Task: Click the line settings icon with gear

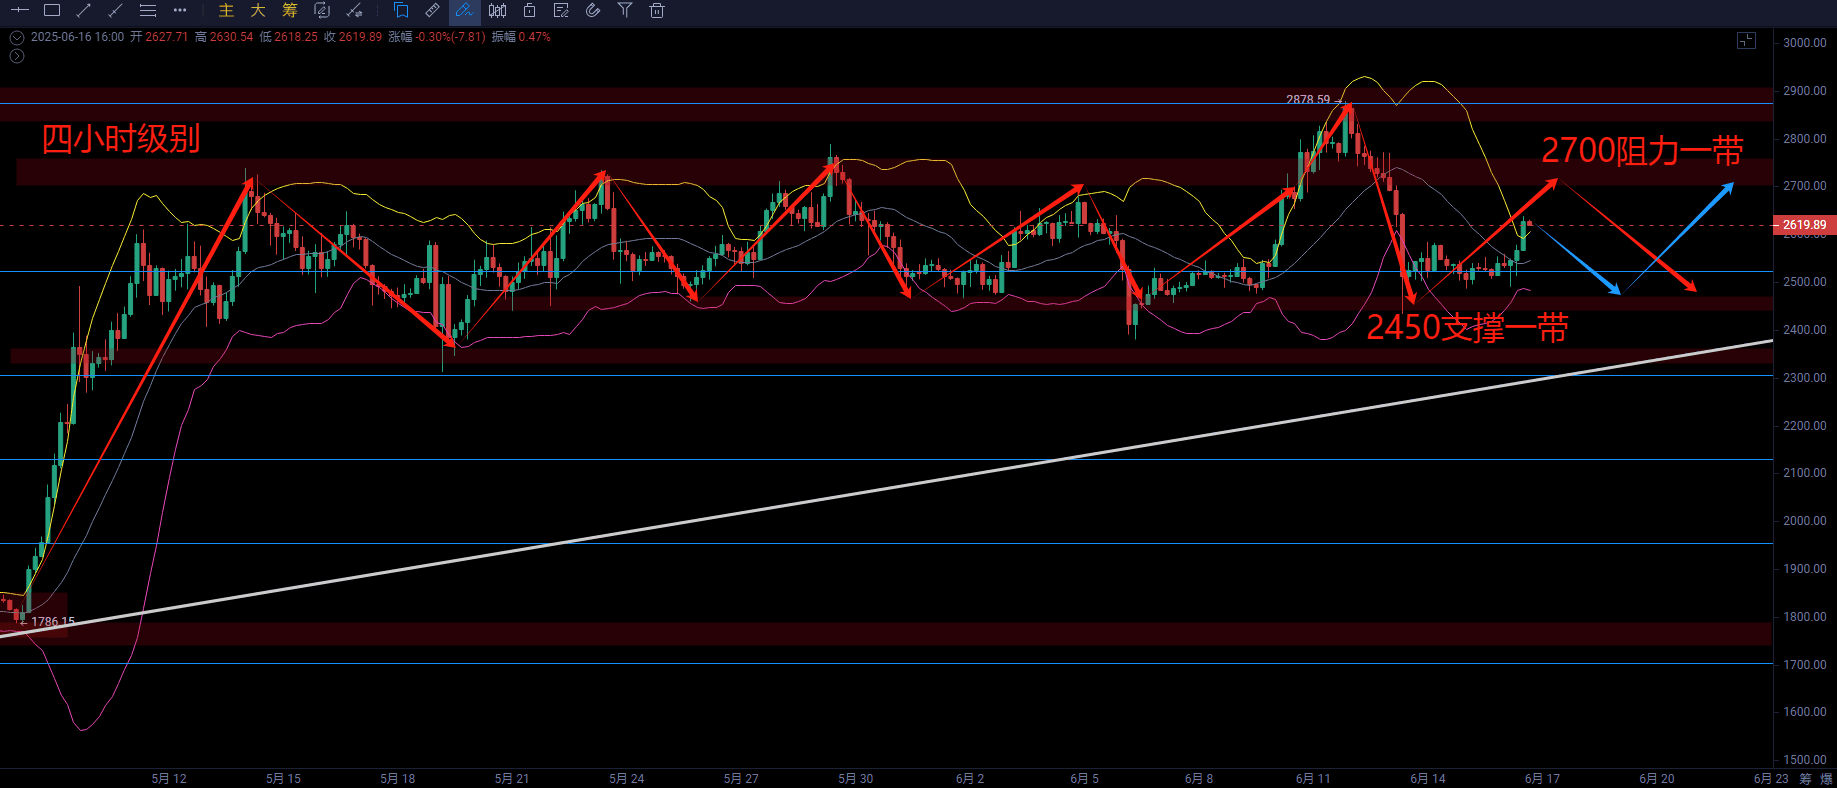Action: pyautogui.click(x=354, y=11)
